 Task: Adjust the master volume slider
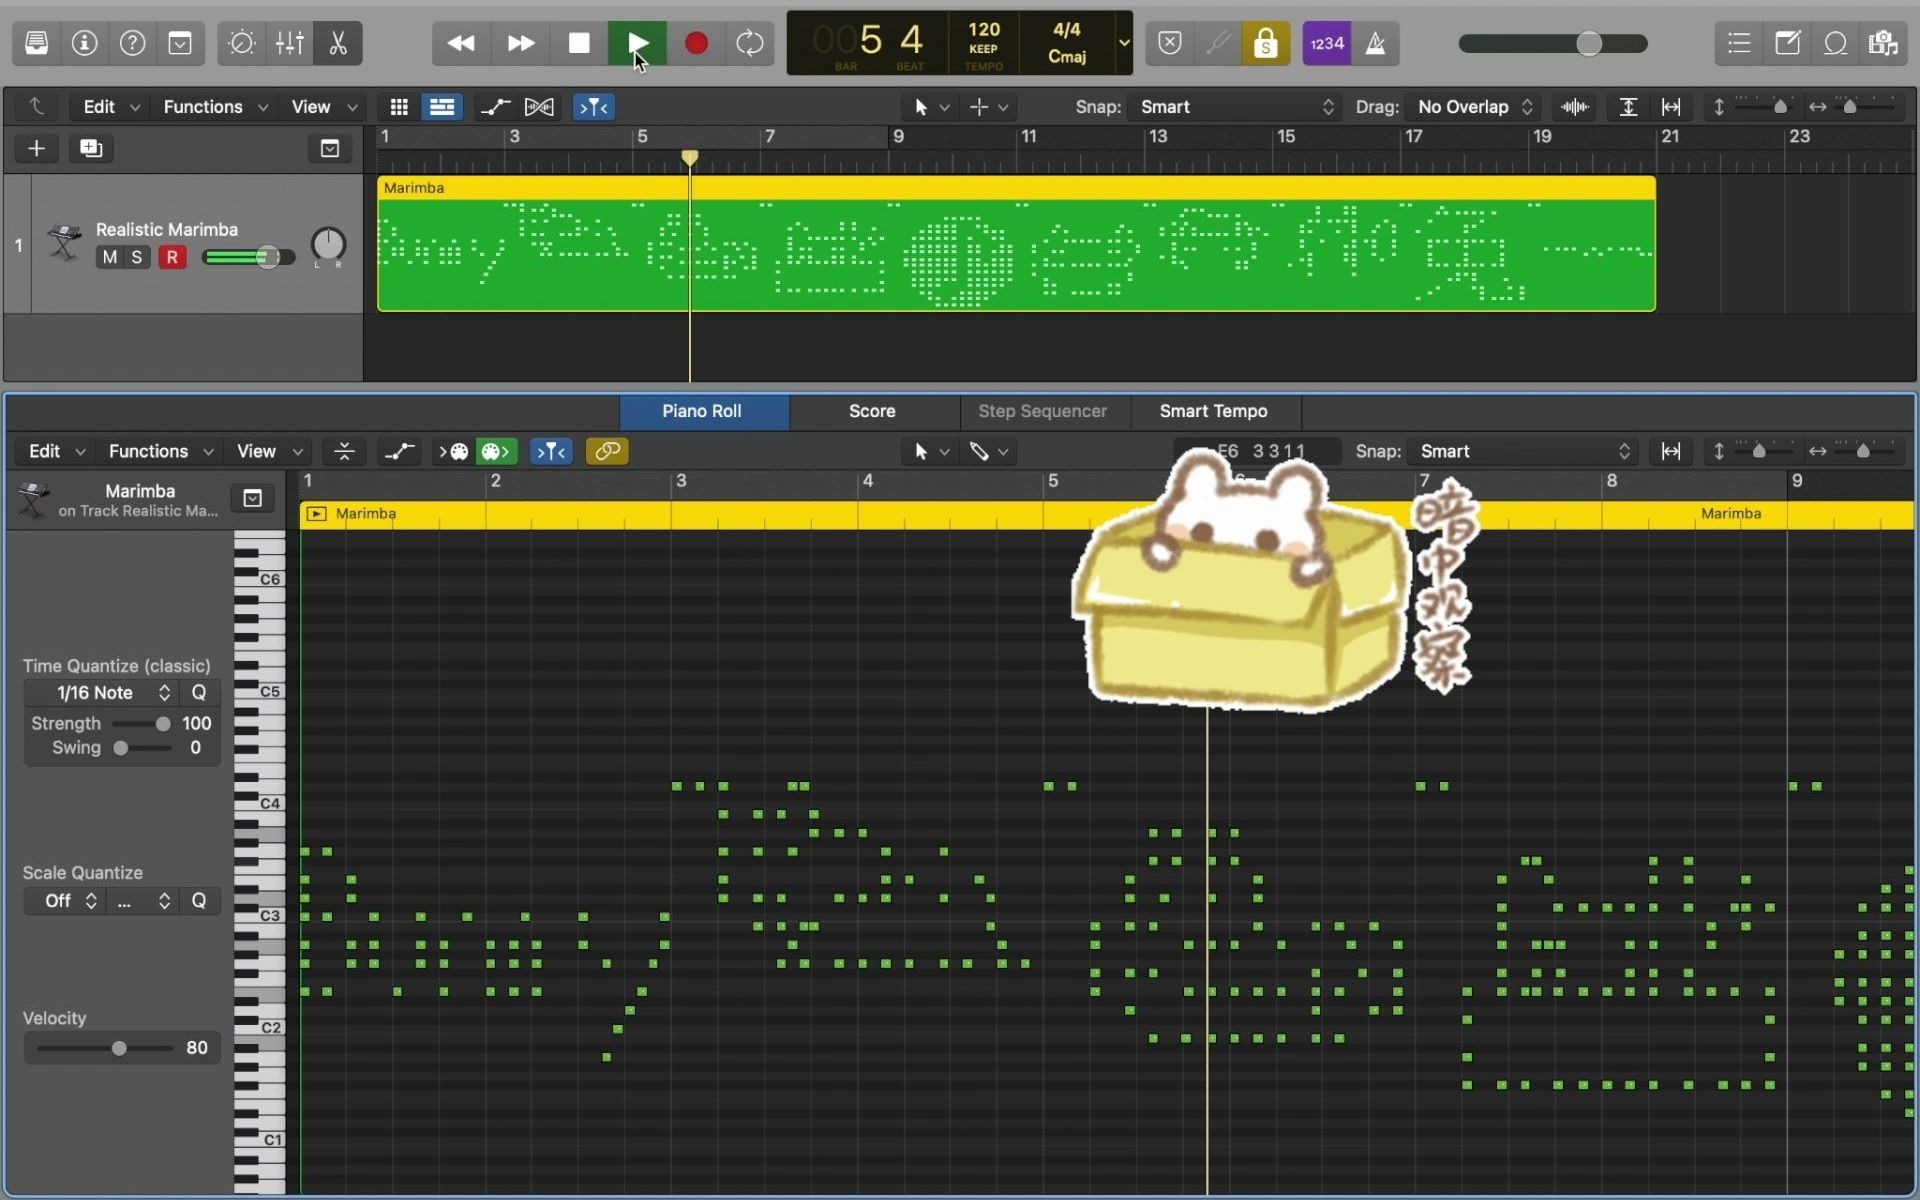pyautogui.click(x=1553, y=43)
